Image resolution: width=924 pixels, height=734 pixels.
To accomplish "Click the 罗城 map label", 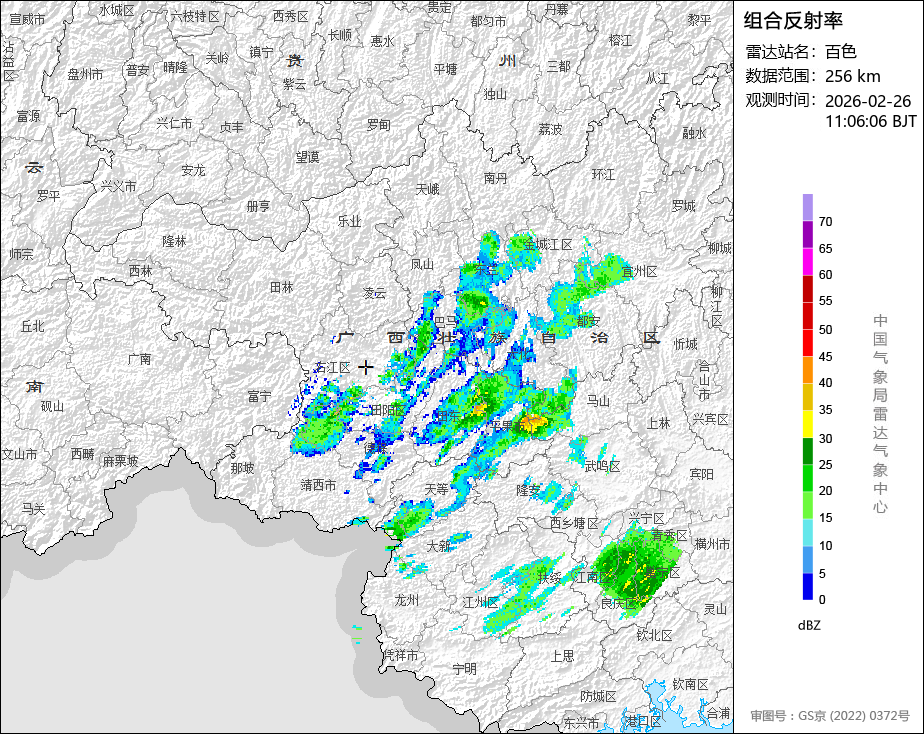I will click(684, 206).
